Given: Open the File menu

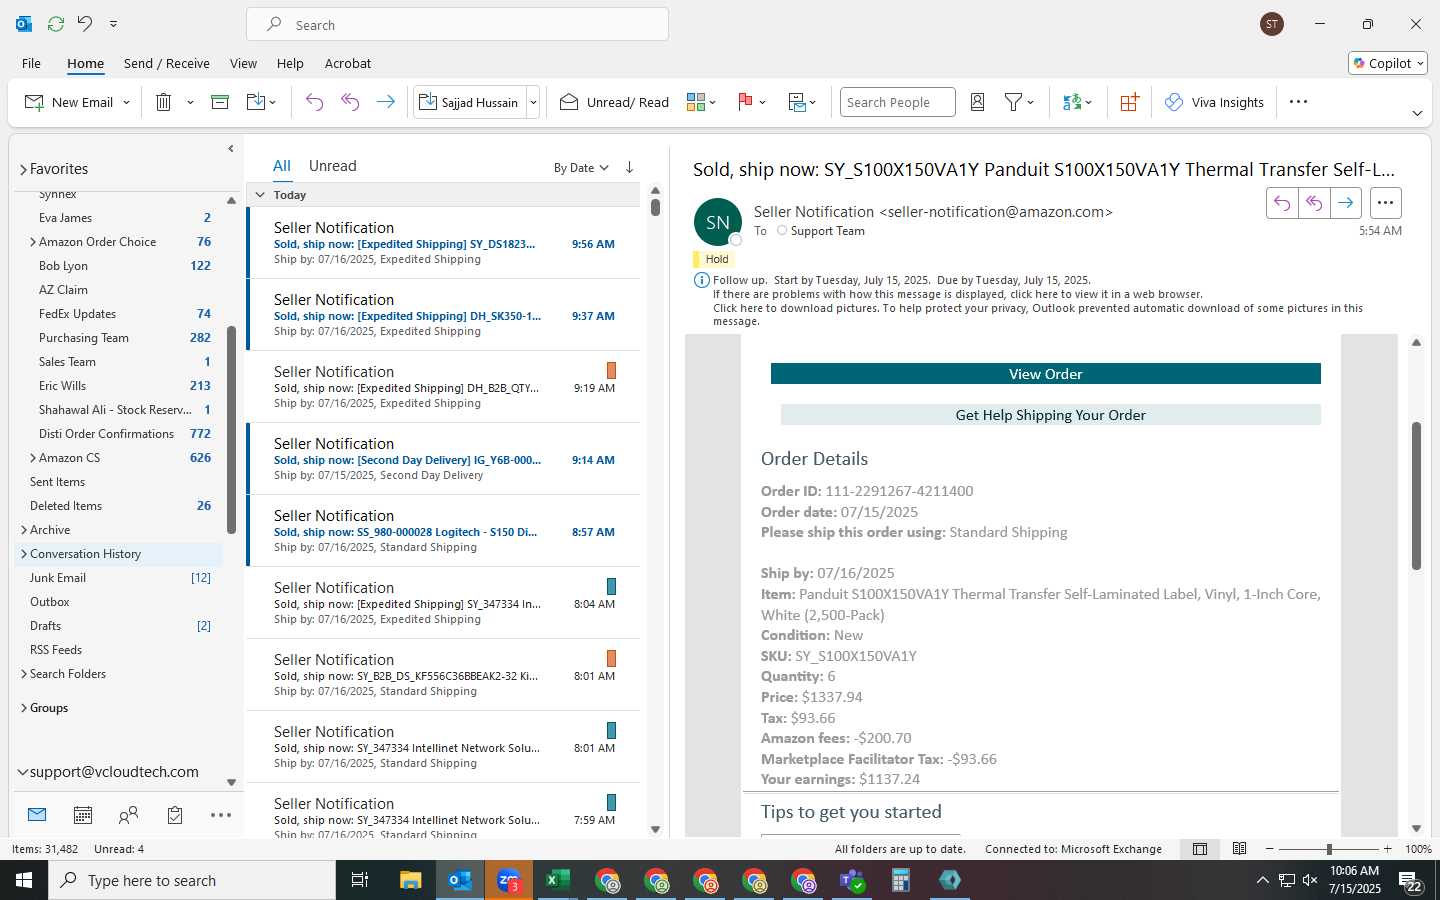Looking at the screenshot, I should (31, 63).
